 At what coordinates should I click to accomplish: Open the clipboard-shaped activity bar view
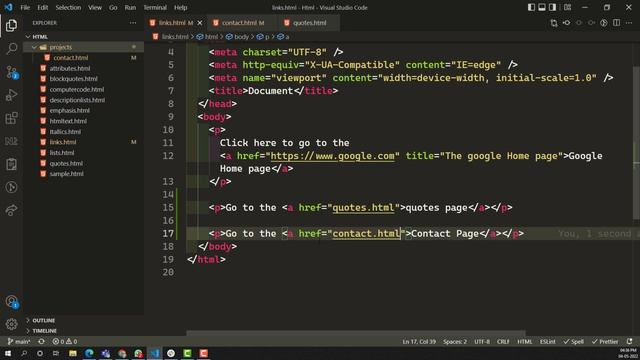click(11, 164)
